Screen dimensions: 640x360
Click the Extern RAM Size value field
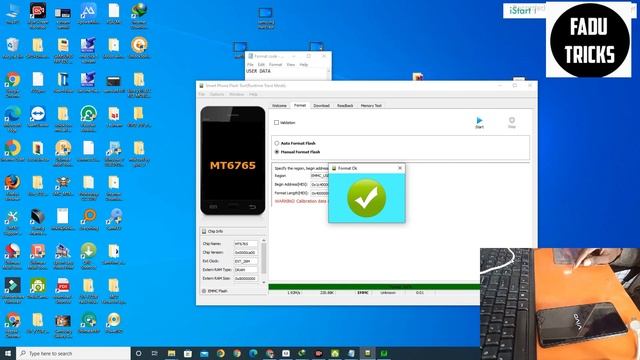coord(246,278)
